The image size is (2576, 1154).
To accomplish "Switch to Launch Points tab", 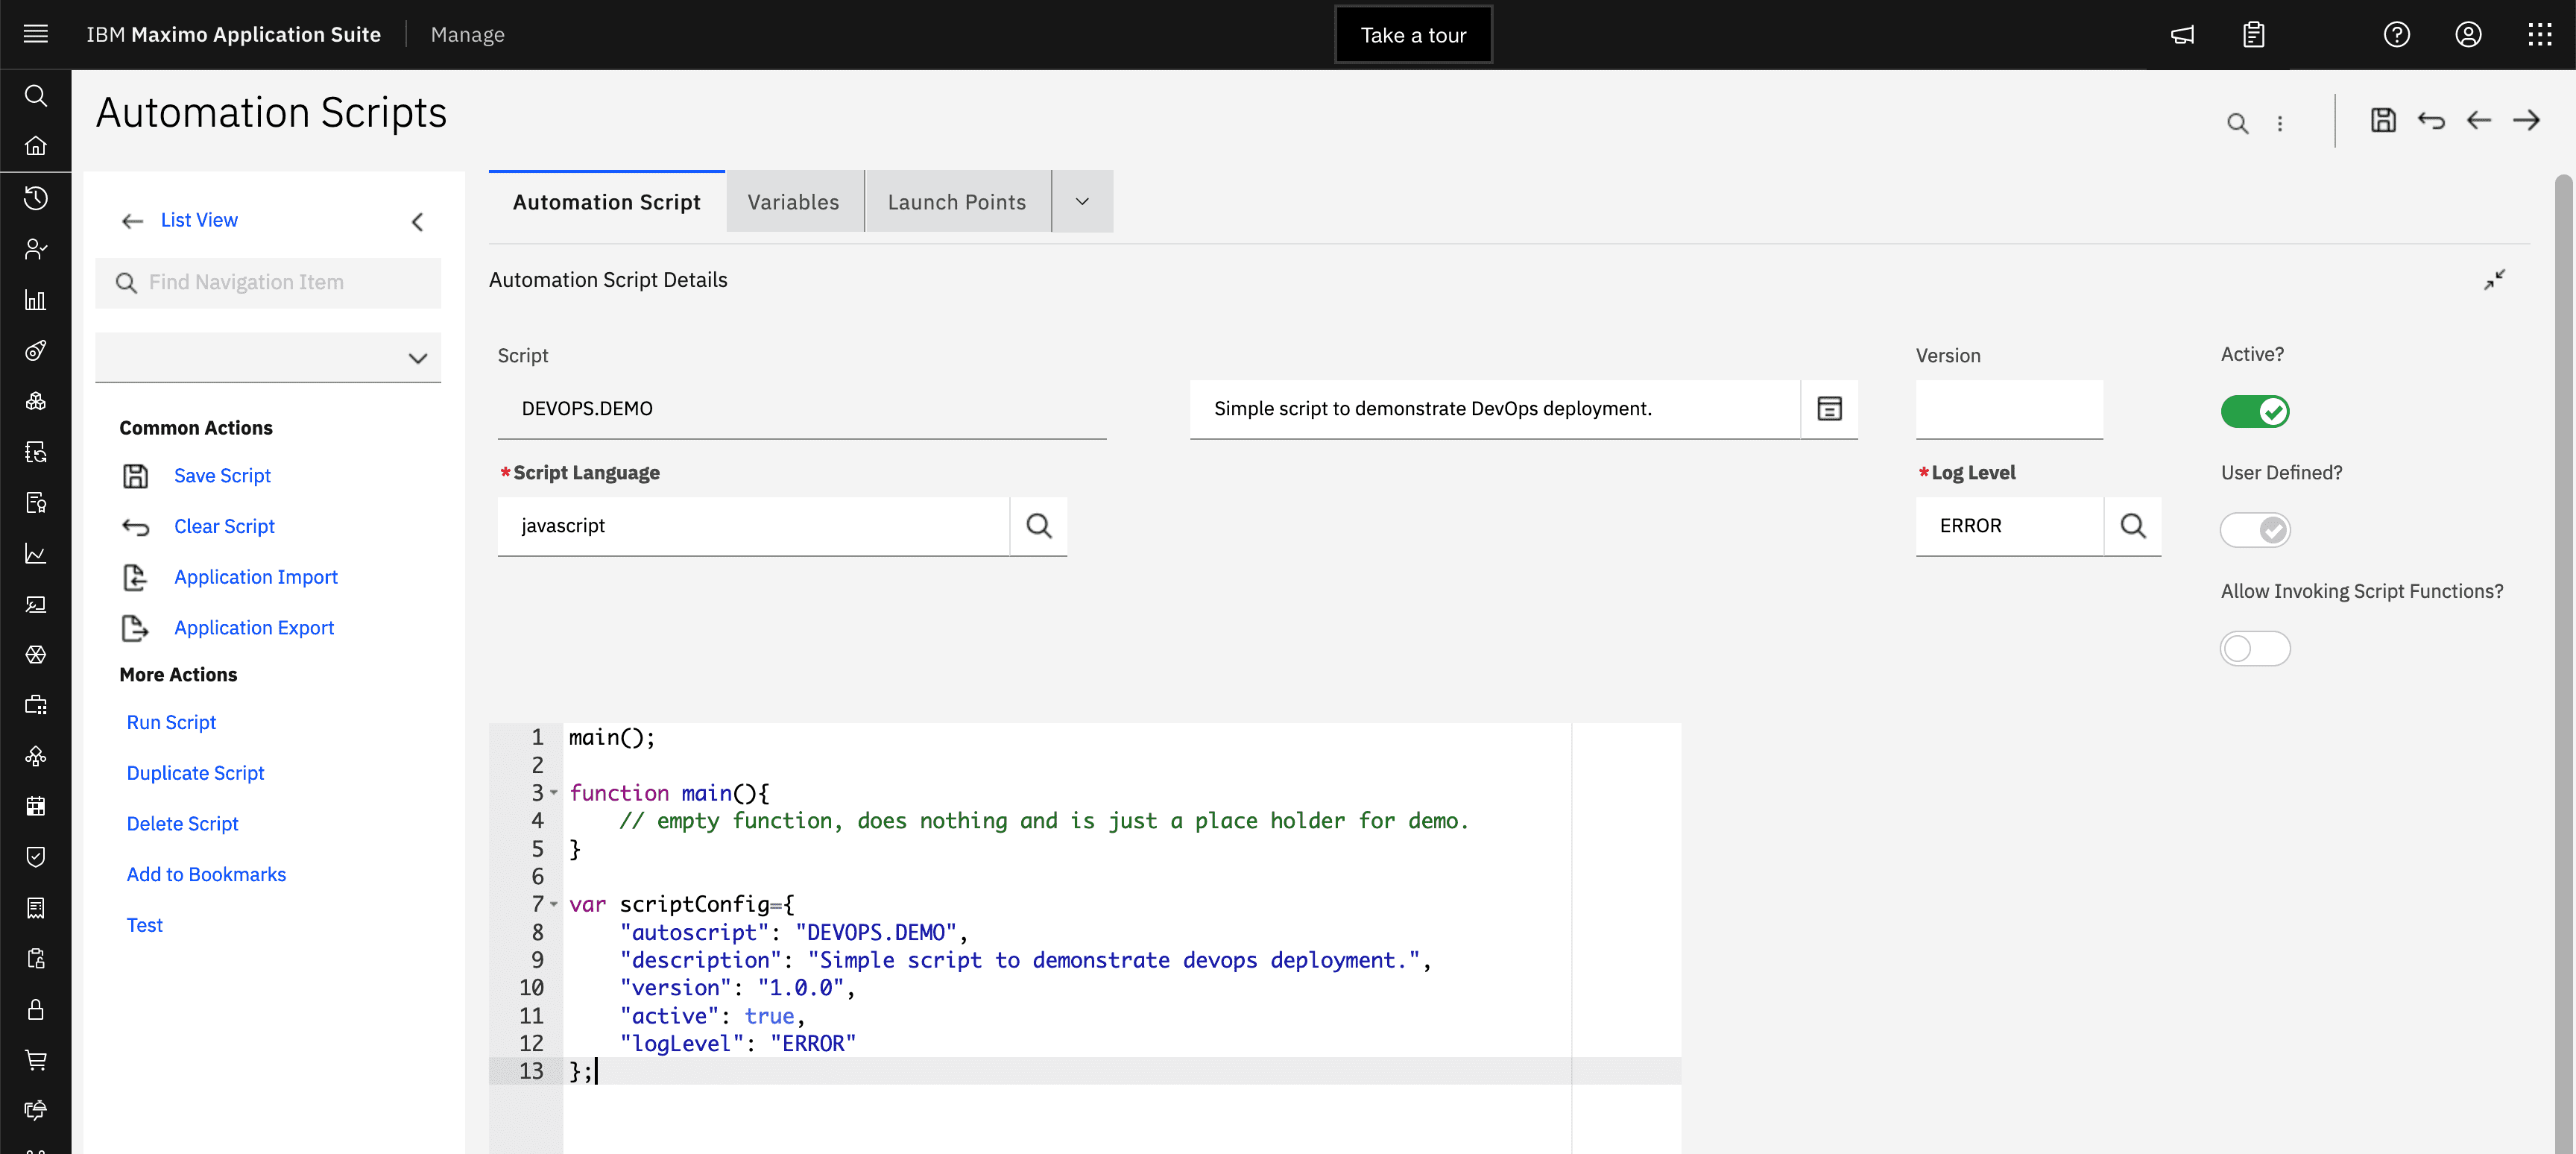I will pos(956,201).
